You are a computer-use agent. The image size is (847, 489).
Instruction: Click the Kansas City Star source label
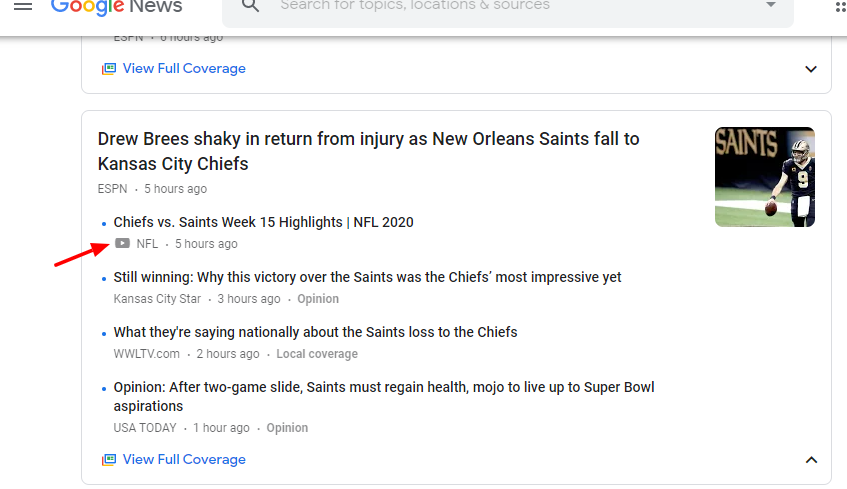(157, 299)
